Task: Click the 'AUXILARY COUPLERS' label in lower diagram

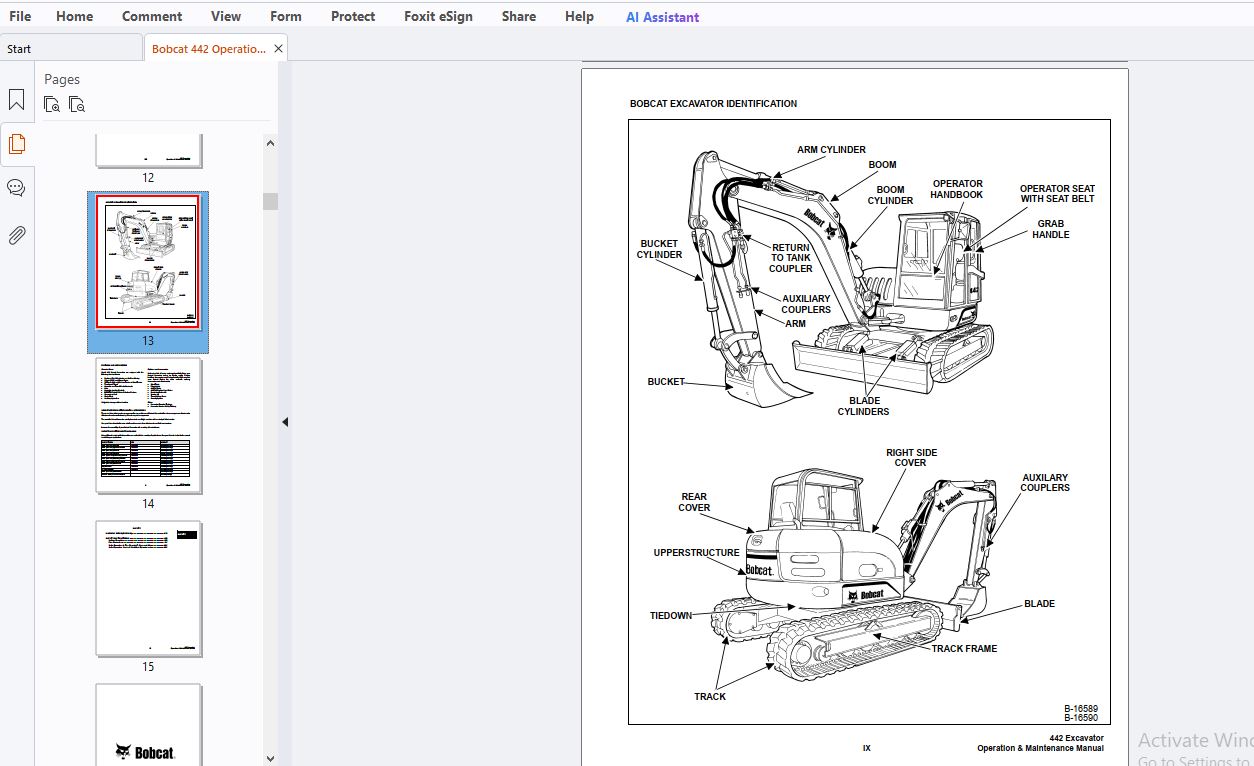Action: click(1045, 483)
